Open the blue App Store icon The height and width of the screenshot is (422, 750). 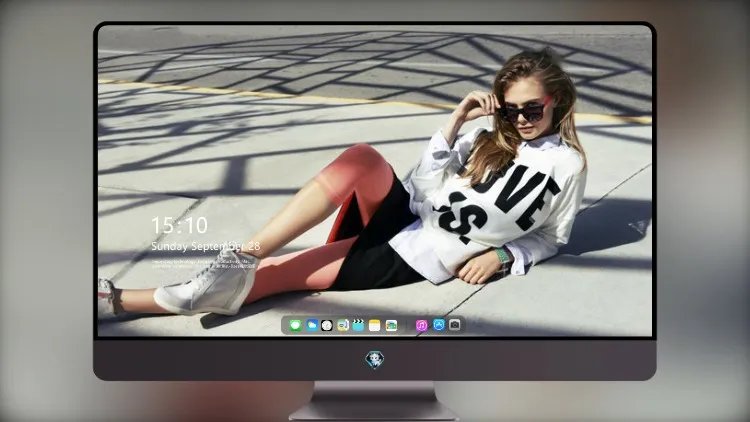click(439, 325)
